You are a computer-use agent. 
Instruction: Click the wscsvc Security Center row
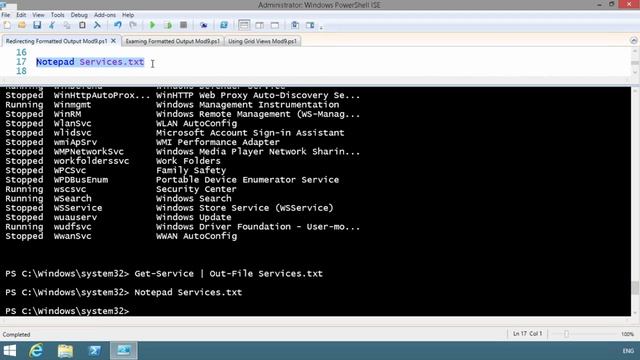pyautogui.click(x=121, y=189)
